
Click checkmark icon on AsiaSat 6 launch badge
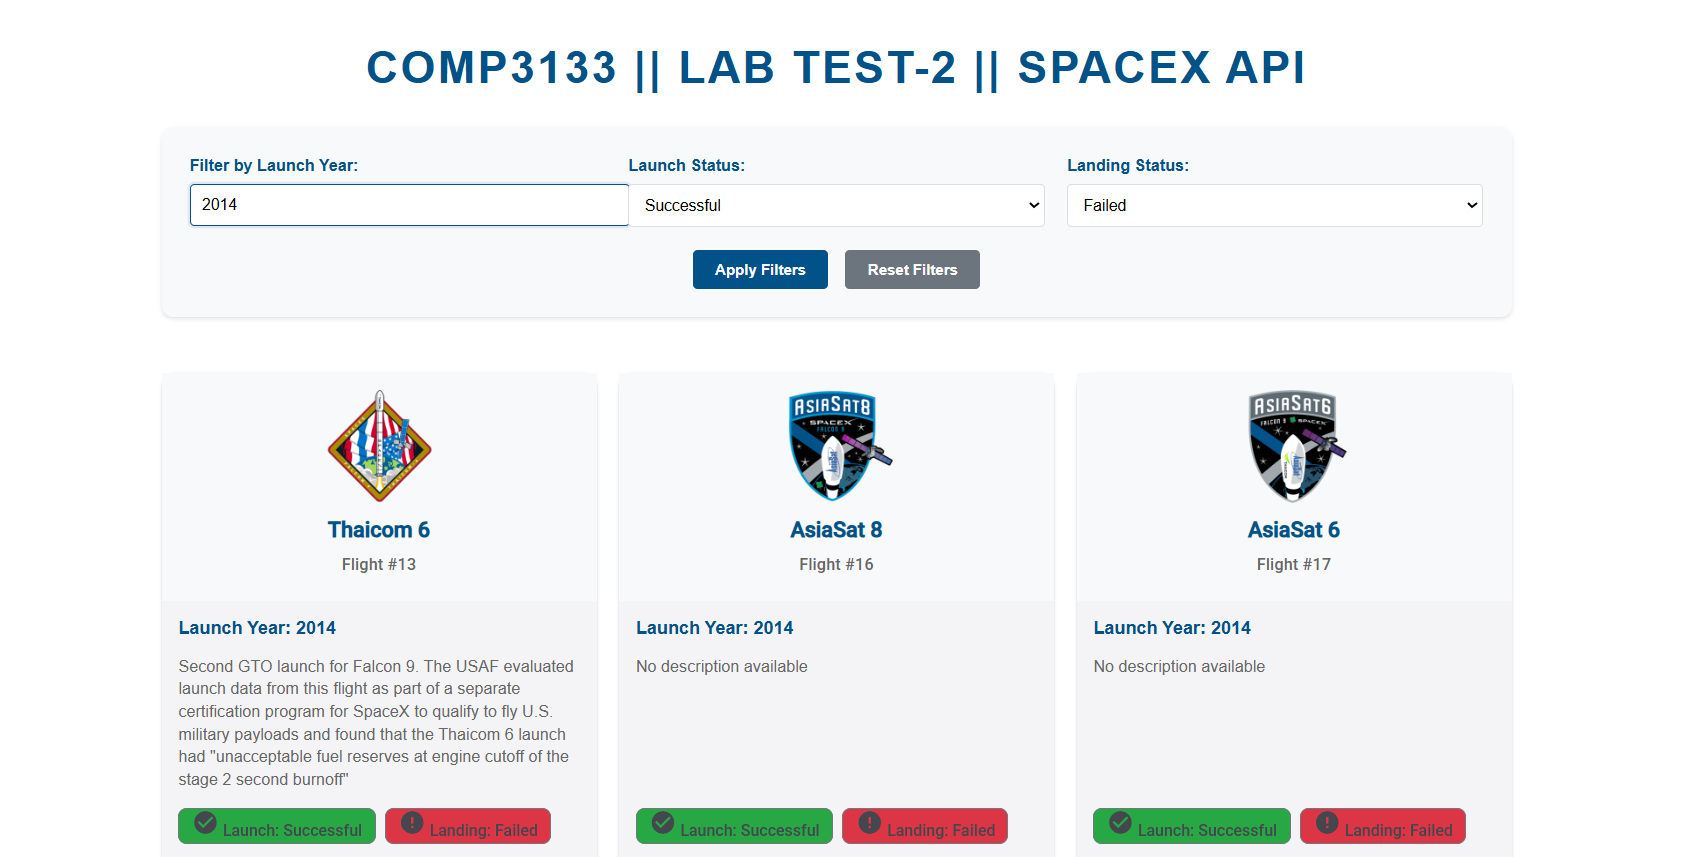(1120, 822)
